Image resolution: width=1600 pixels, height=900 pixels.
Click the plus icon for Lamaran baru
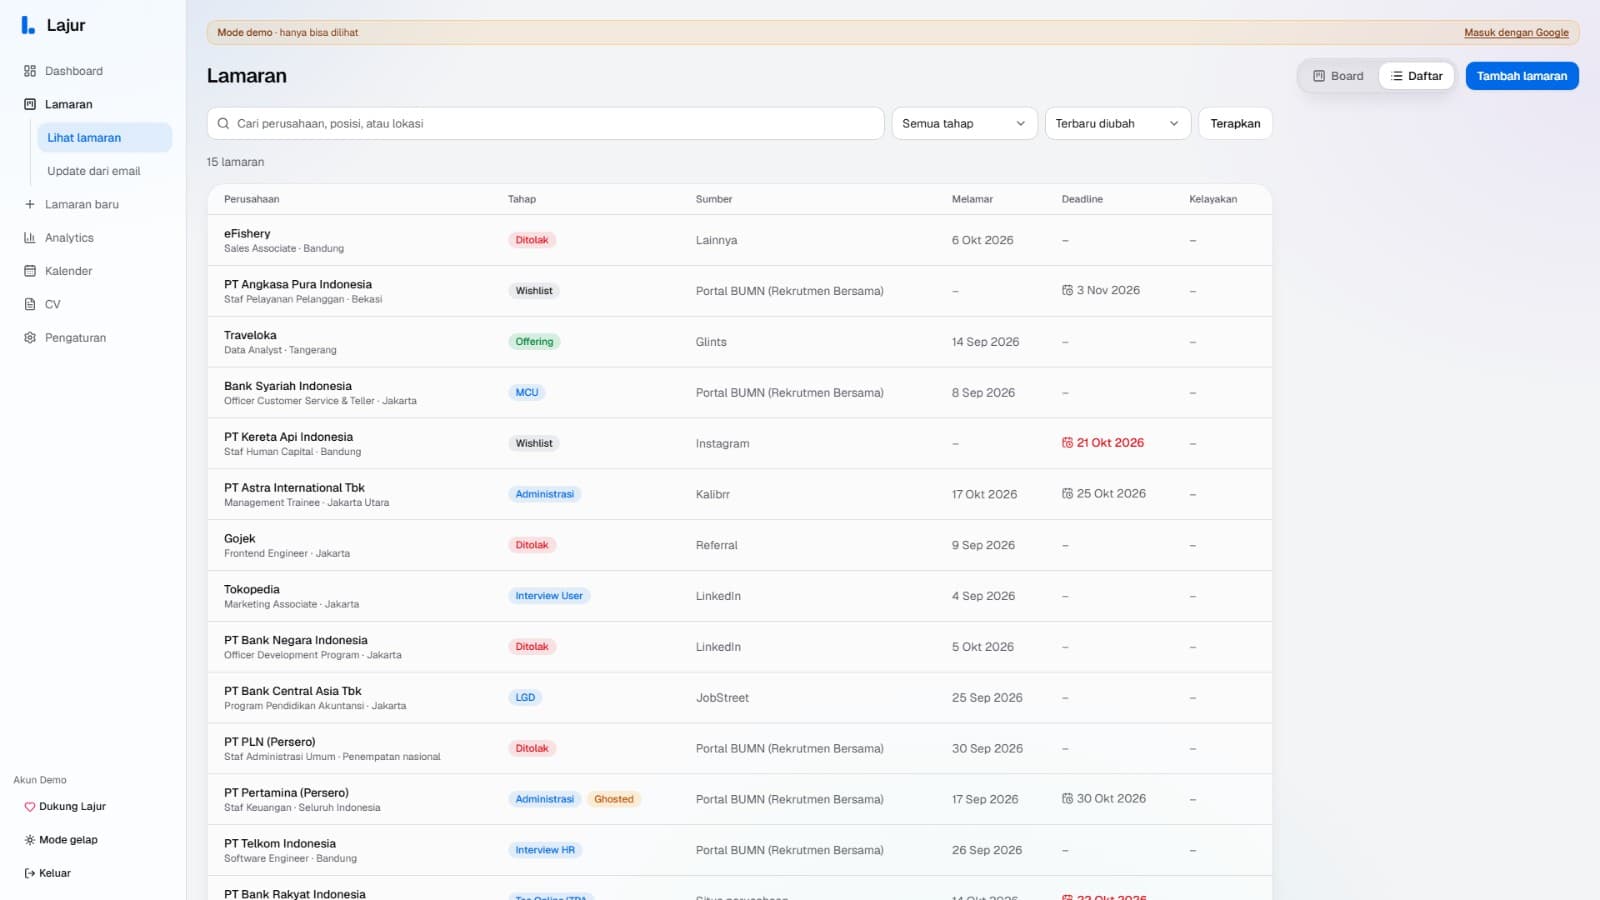(x=30, y=204)
